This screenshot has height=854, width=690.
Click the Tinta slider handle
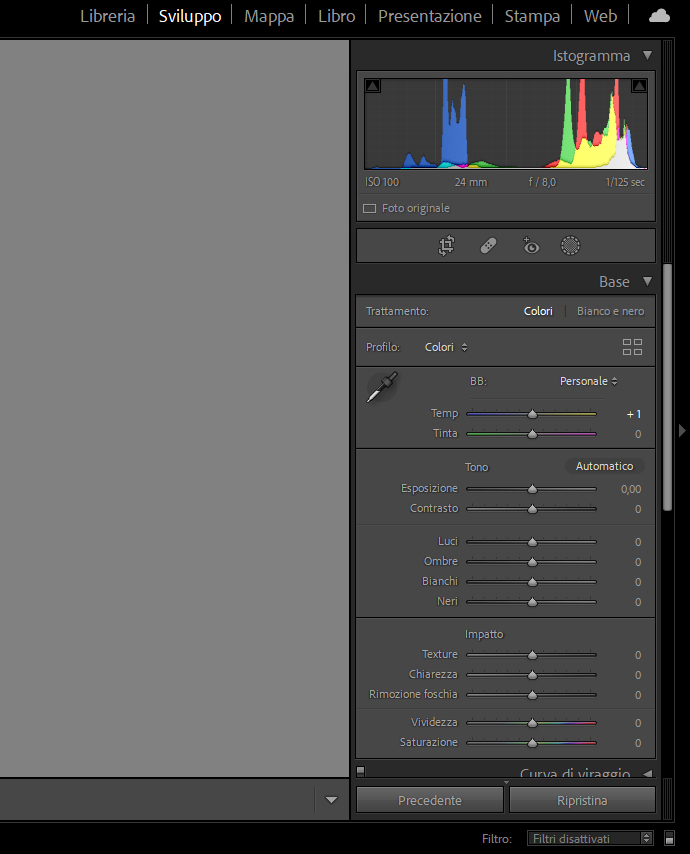pyautogui.click(x=532, y=434)
